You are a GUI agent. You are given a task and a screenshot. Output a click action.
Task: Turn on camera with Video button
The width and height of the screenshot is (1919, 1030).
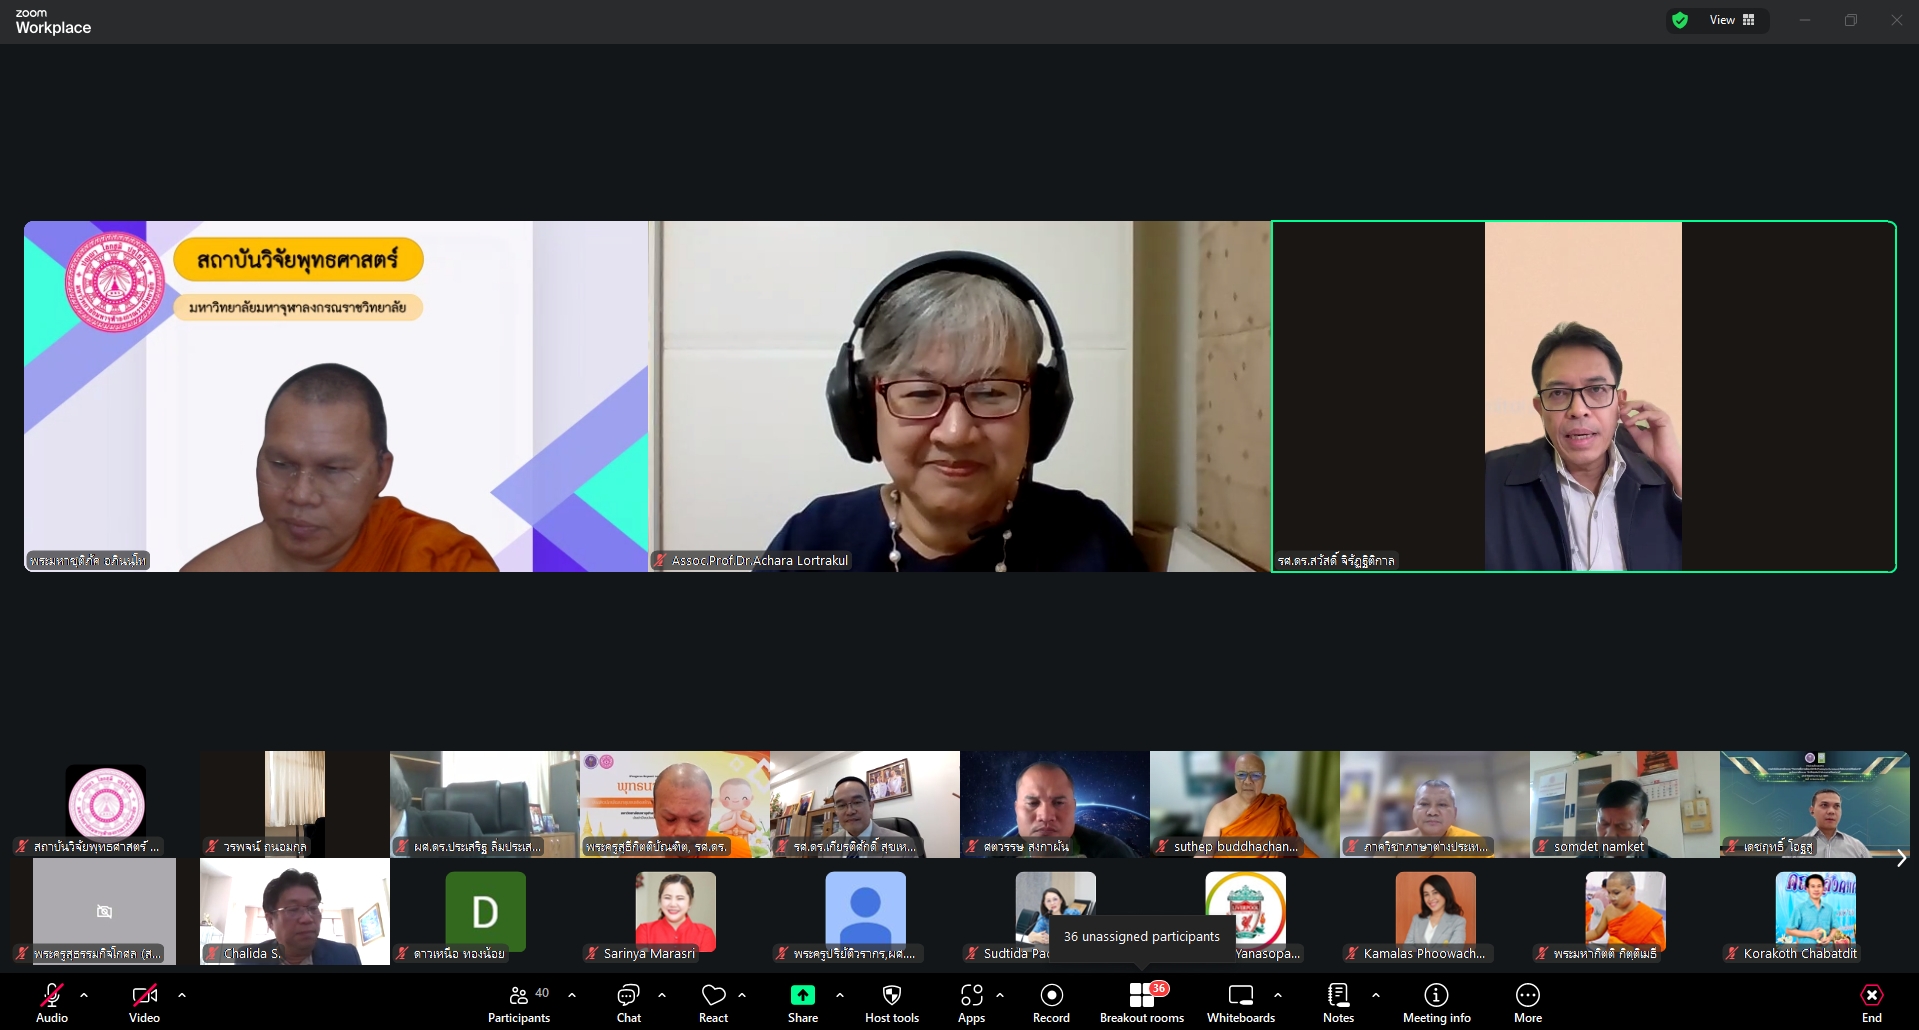tap(144, 1003)
